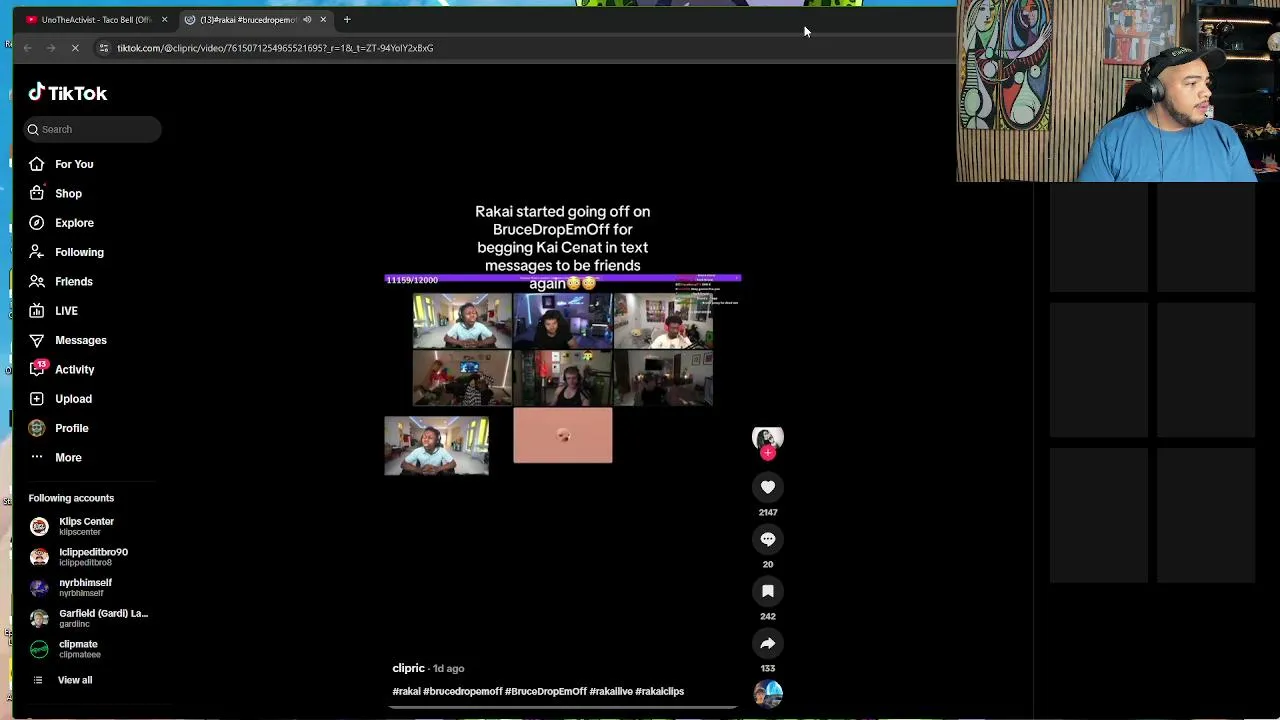Screen dimensions: 1280x720
Task: Open the Friends page
Action: (74, 282)
